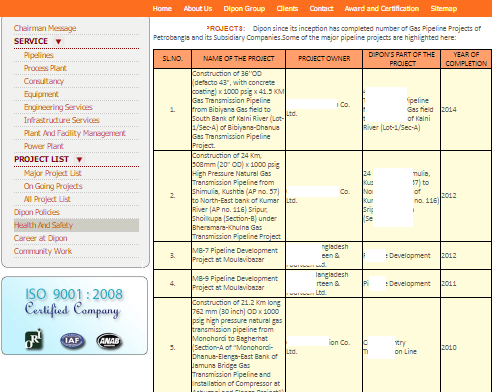
Task: Open the Dipon Group menu
Action: coord(244,9)
